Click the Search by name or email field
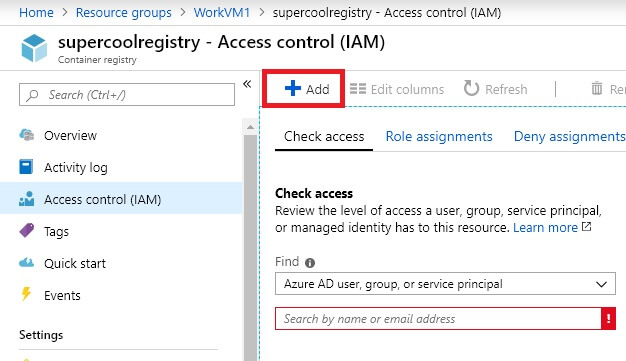The height and width of the screenshot is (361, 626). coord(438,319)
